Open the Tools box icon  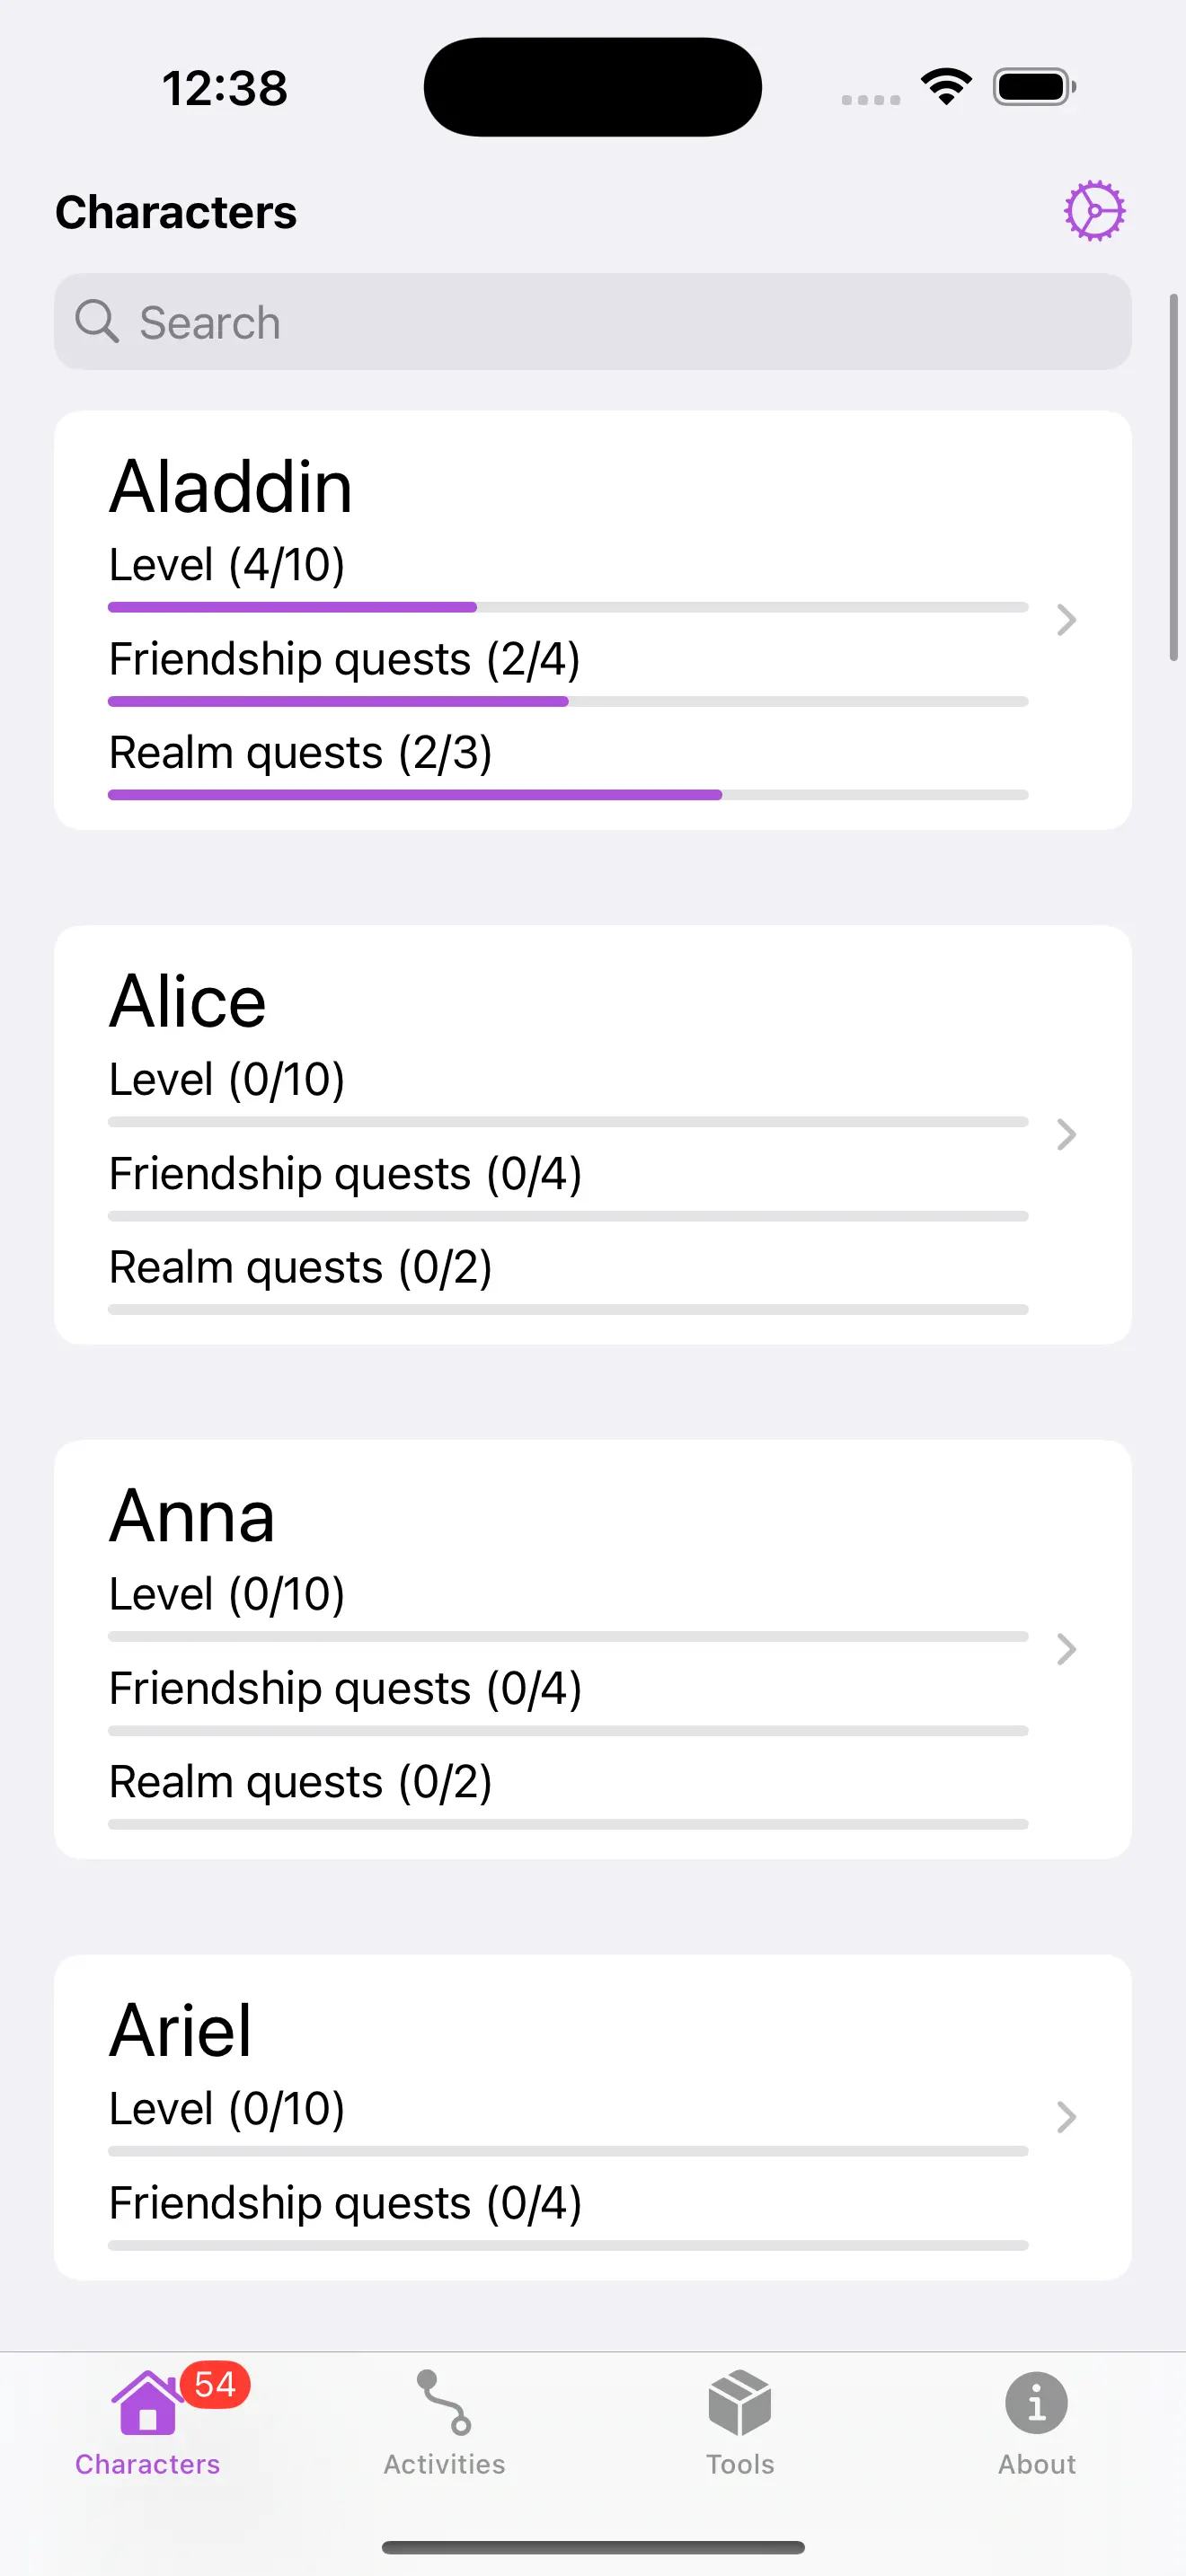pos(740,2402)
